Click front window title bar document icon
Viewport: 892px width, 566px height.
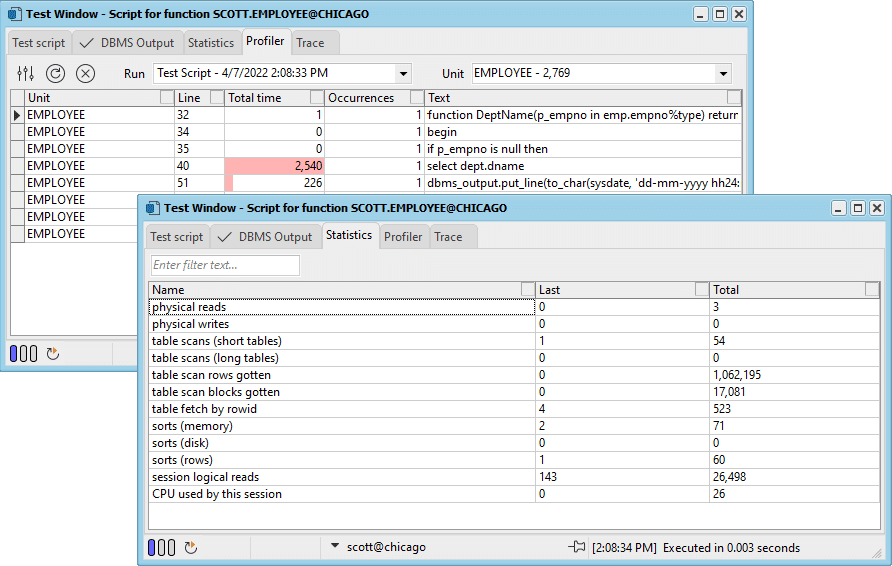tap(152, 208)
